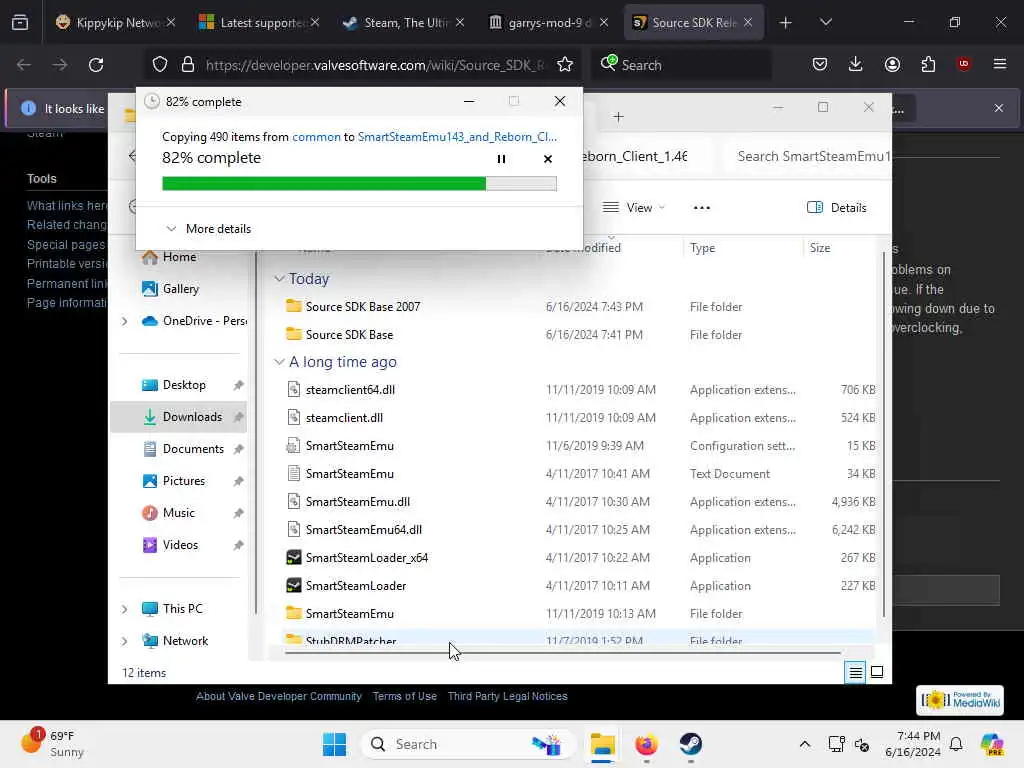Open the Firefox extensions puzzle icon
The width and height of the screenshot is (1024, 768).
pos(928,64)
